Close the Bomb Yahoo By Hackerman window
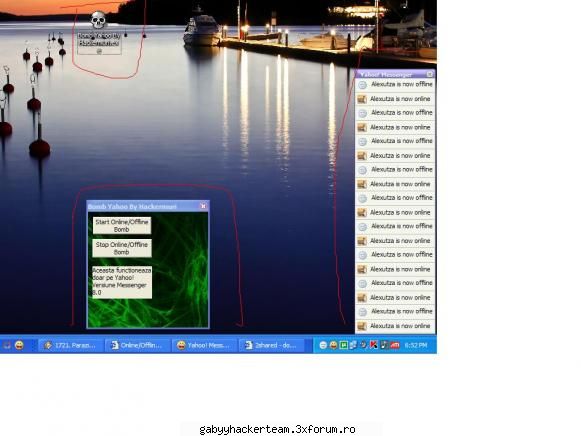Viewport: 581px width, 436px height. pos(203,206)
